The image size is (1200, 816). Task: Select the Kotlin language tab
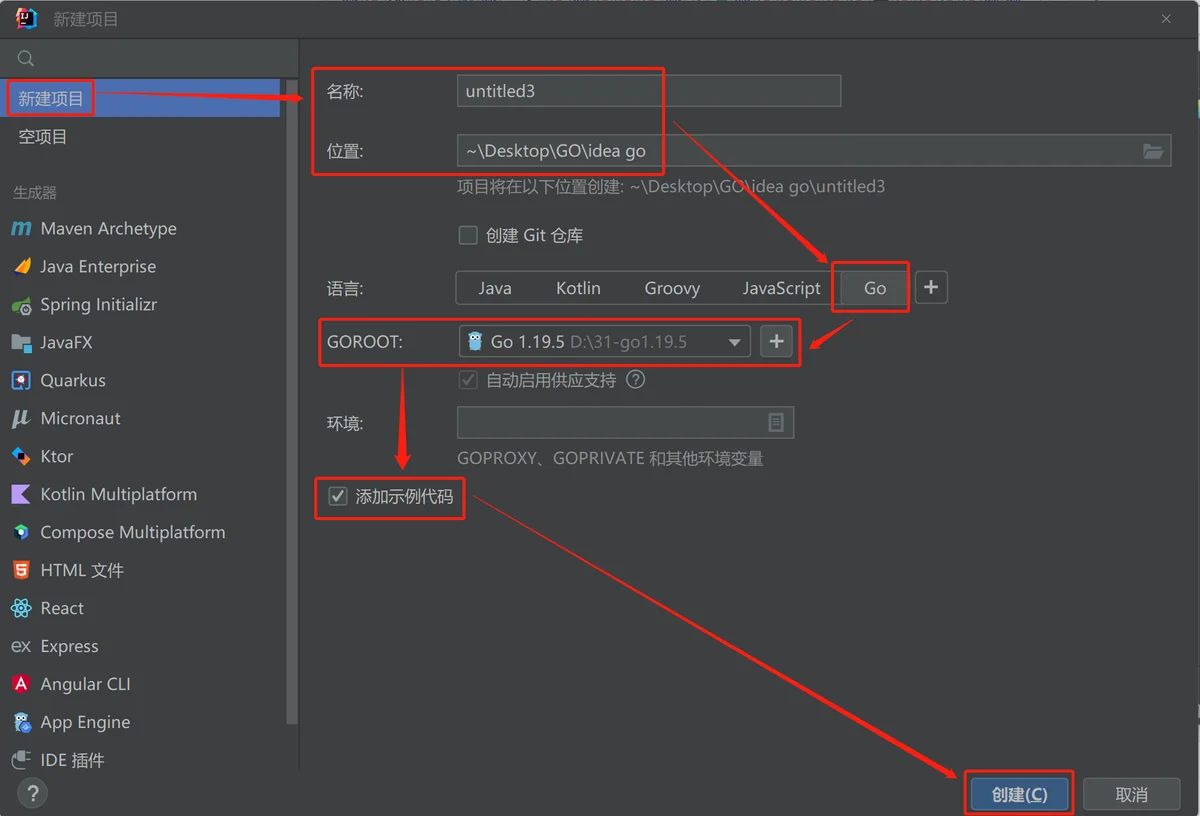pyautogui.click(x=578, y=288)
